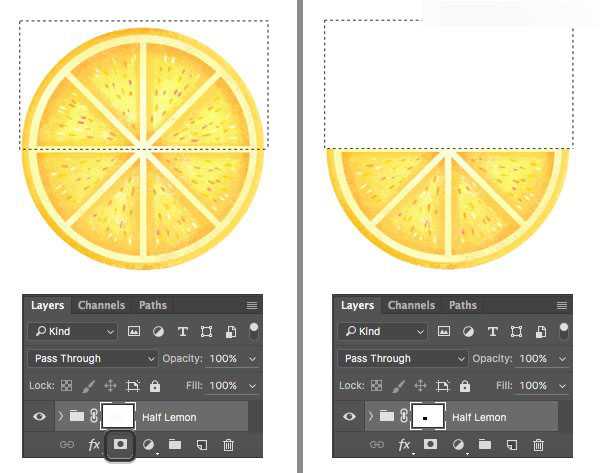Filter for pixel layers in right panel
600x473 pixels.
click(444, 331)
